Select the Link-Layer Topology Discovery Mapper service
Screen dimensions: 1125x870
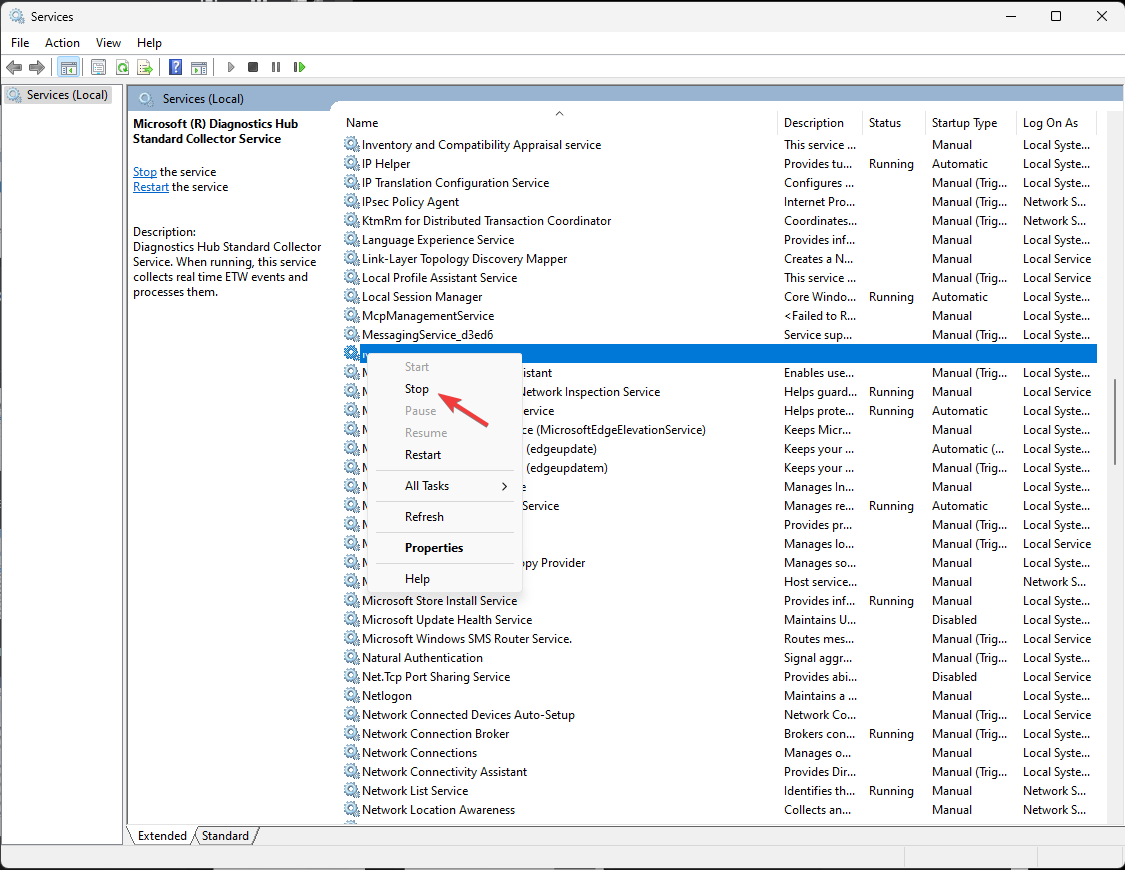tap(719, 259)
